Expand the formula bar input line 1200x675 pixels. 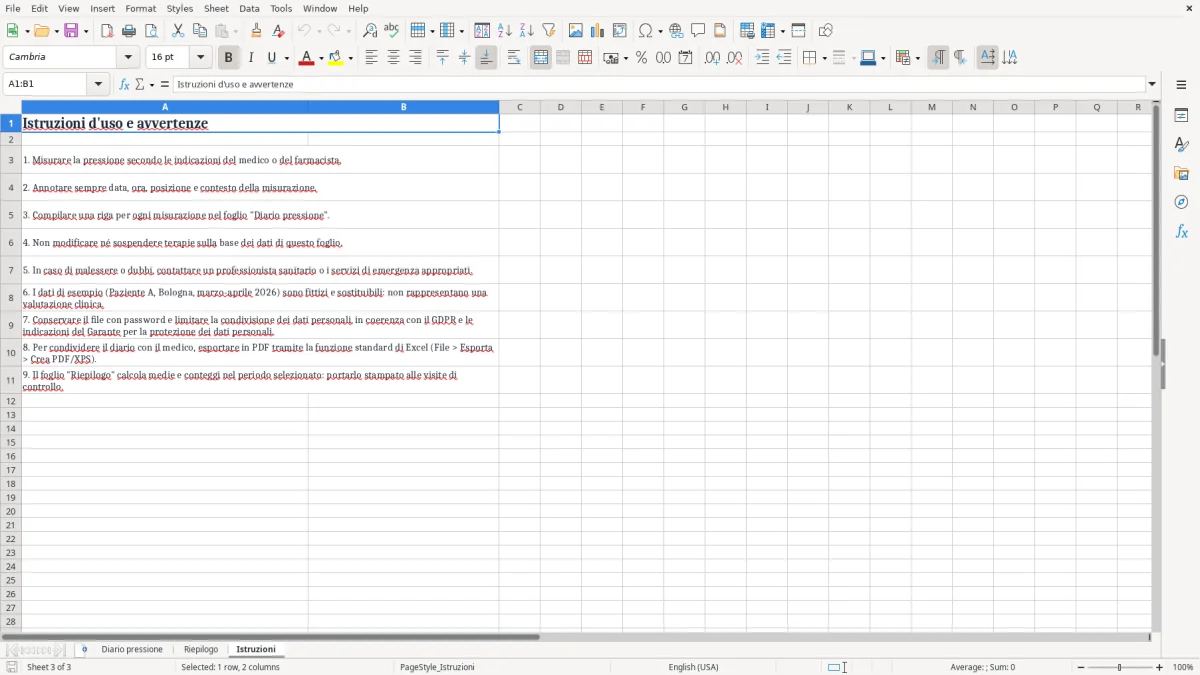coord(1152,84)
